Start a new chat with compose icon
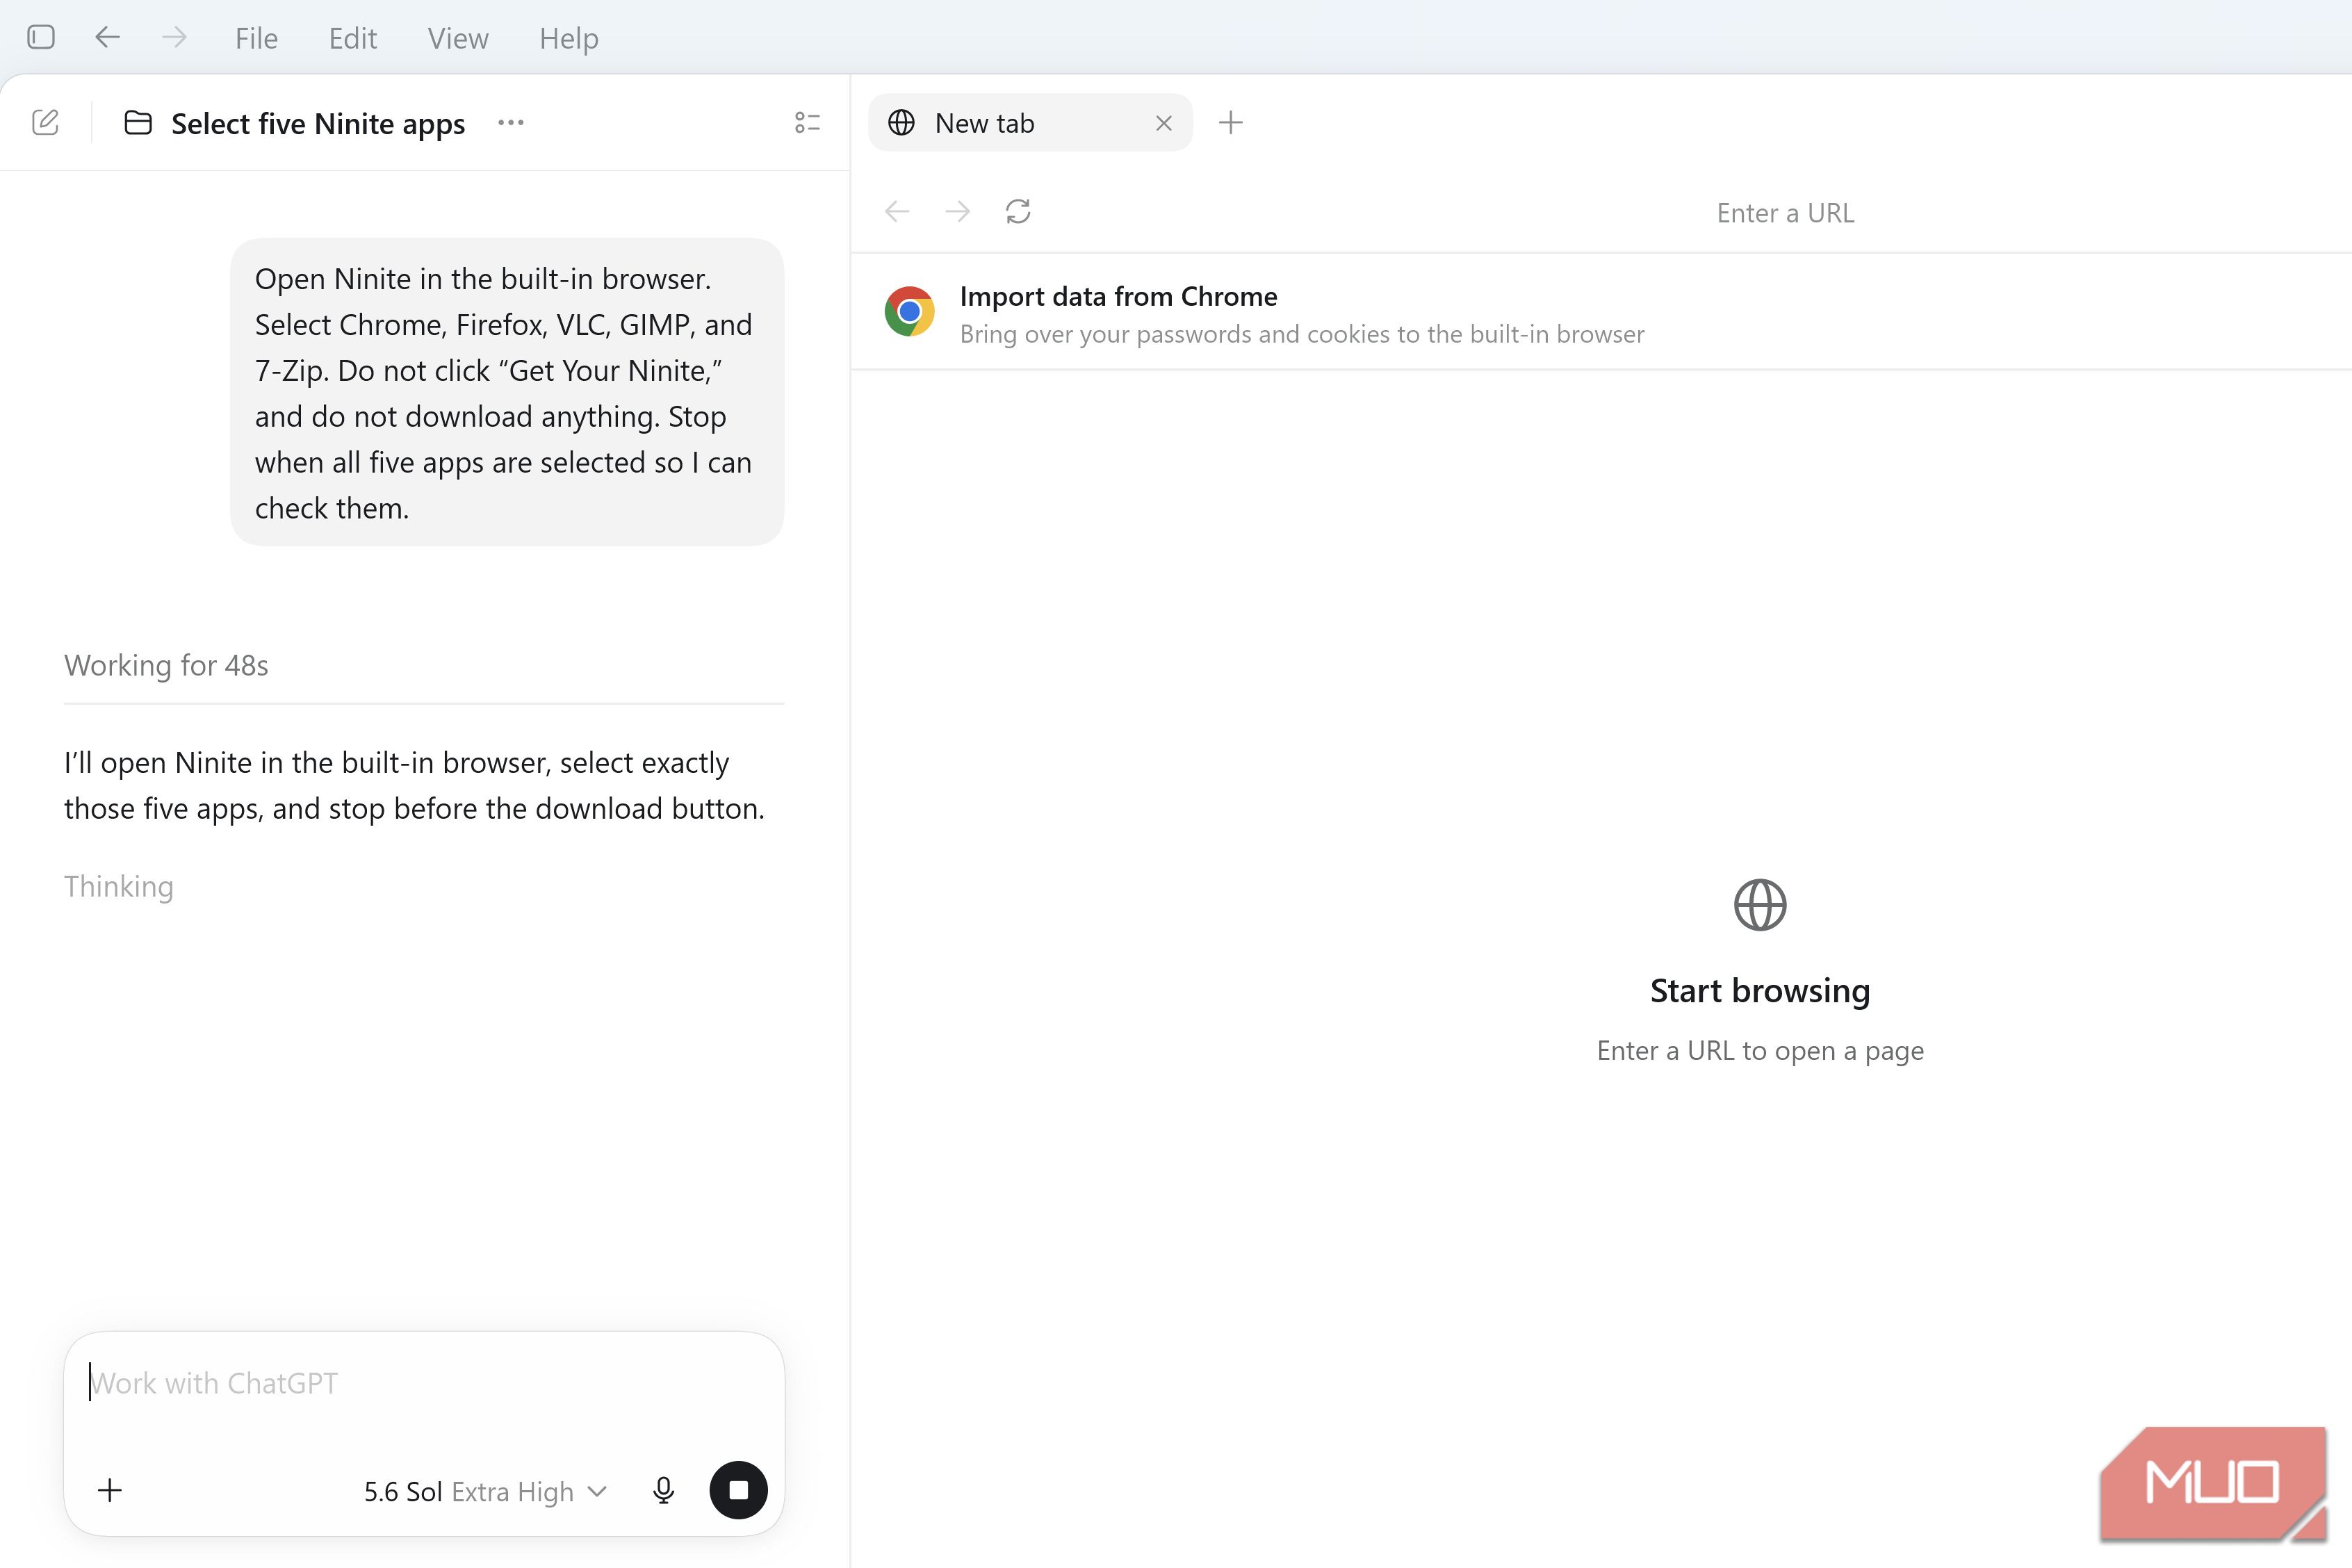2352x1568 pixels. point(45,123)
